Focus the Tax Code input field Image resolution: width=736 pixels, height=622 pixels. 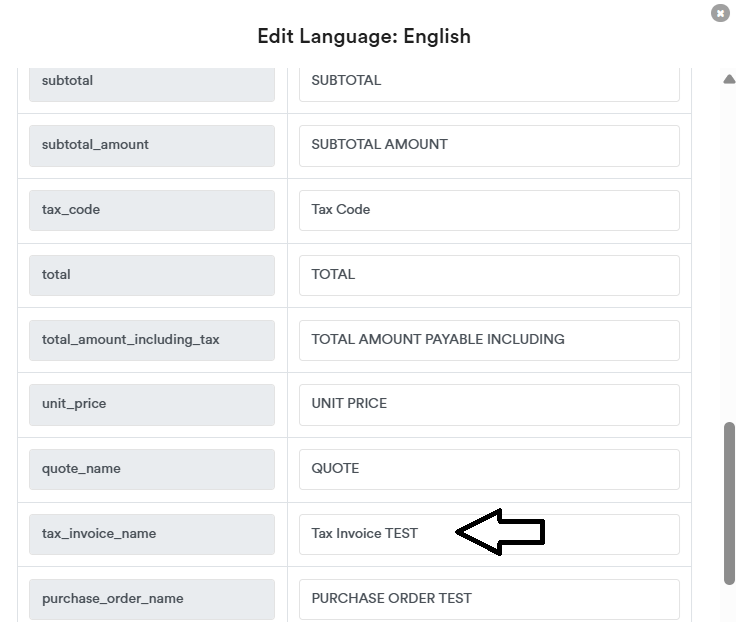tap(488, 210)
